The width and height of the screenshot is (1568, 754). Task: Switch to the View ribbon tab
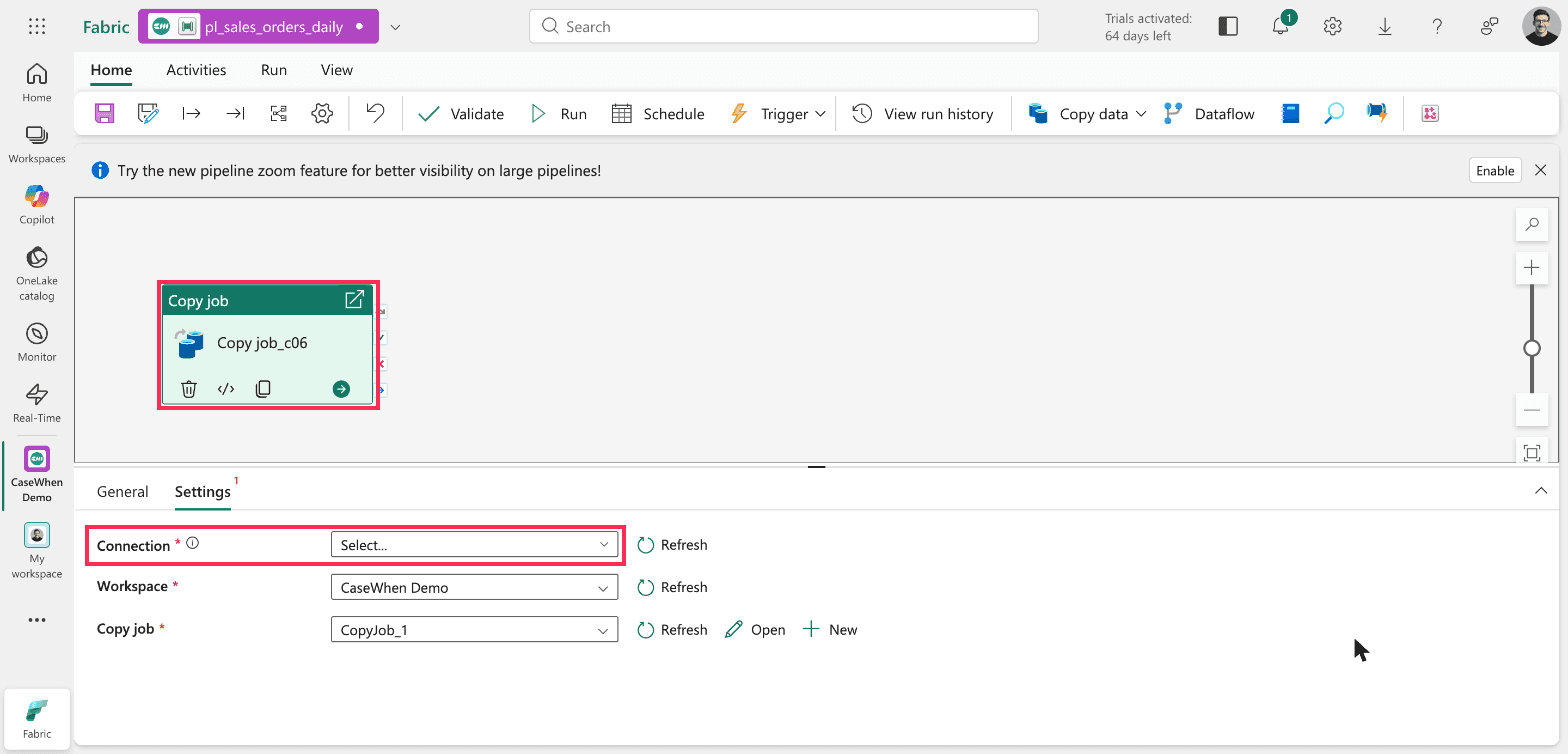coord(337,70)
